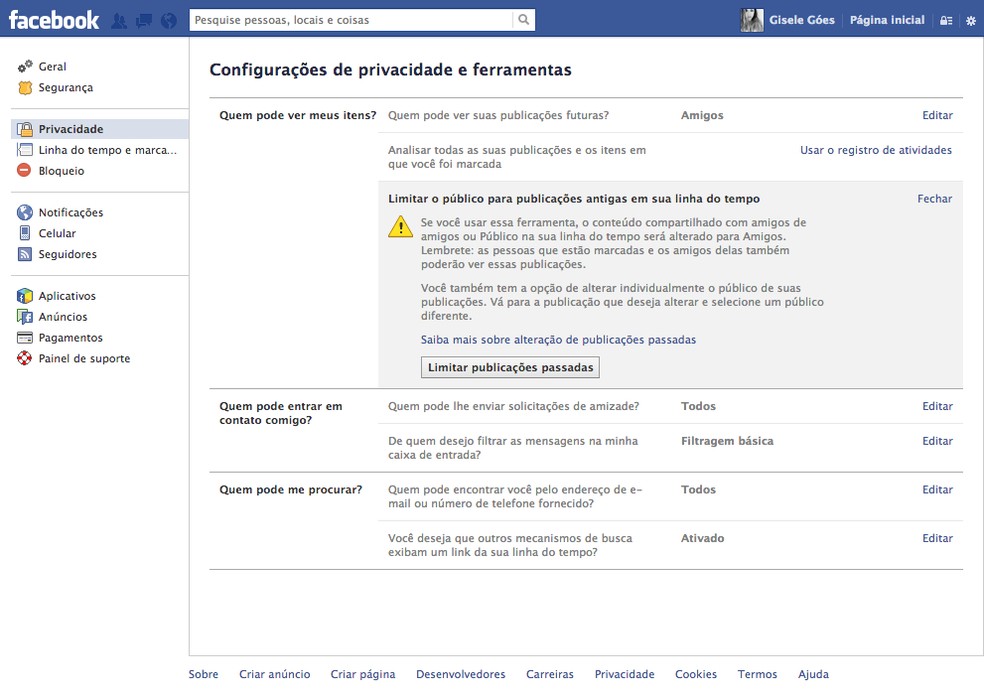Open privacy shortcuts lock icon
This screenshot has width=984, height=694.
point(946,21)
